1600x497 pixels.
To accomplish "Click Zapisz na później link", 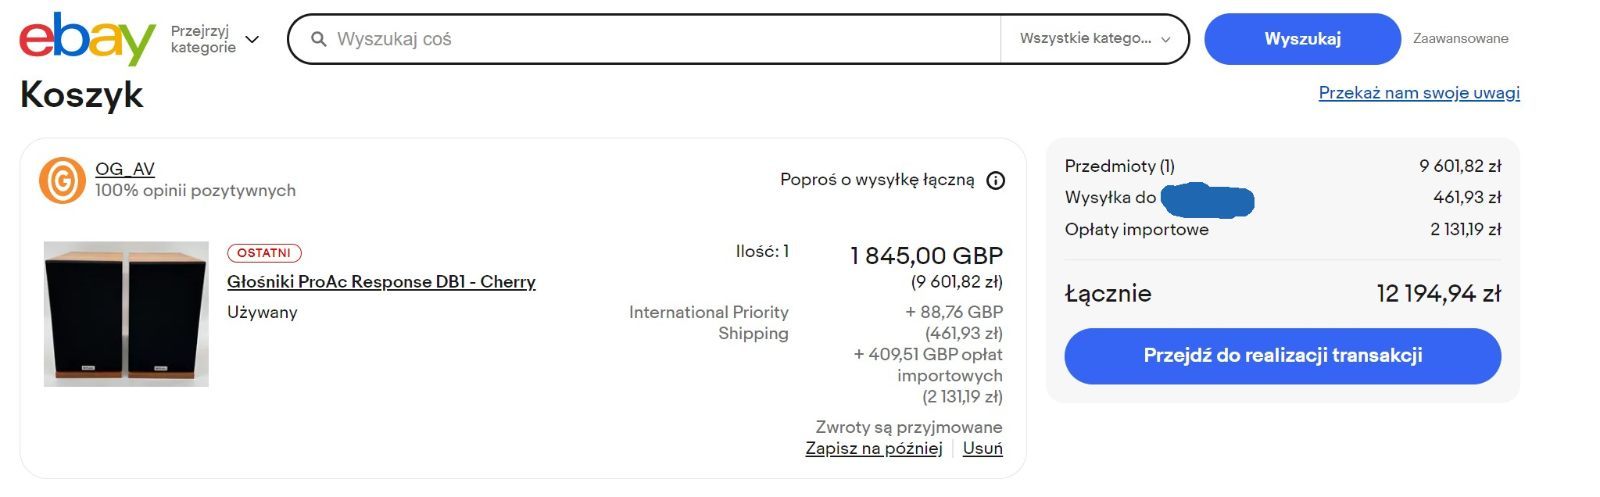I will point(874,448).
